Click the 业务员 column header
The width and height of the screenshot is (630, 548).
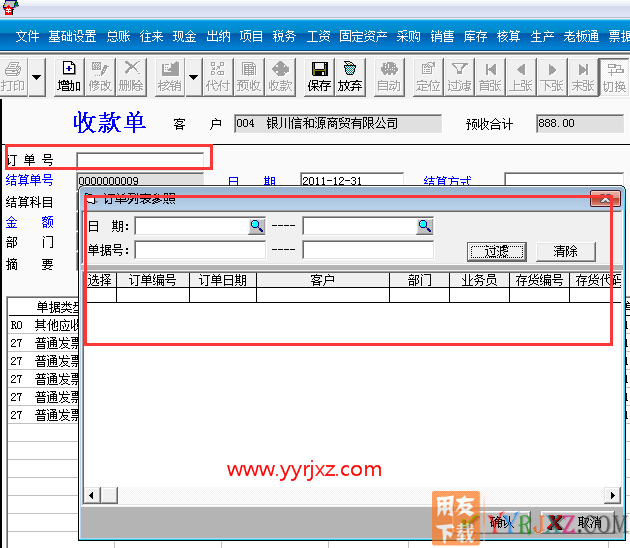click(x=479, y=280)
